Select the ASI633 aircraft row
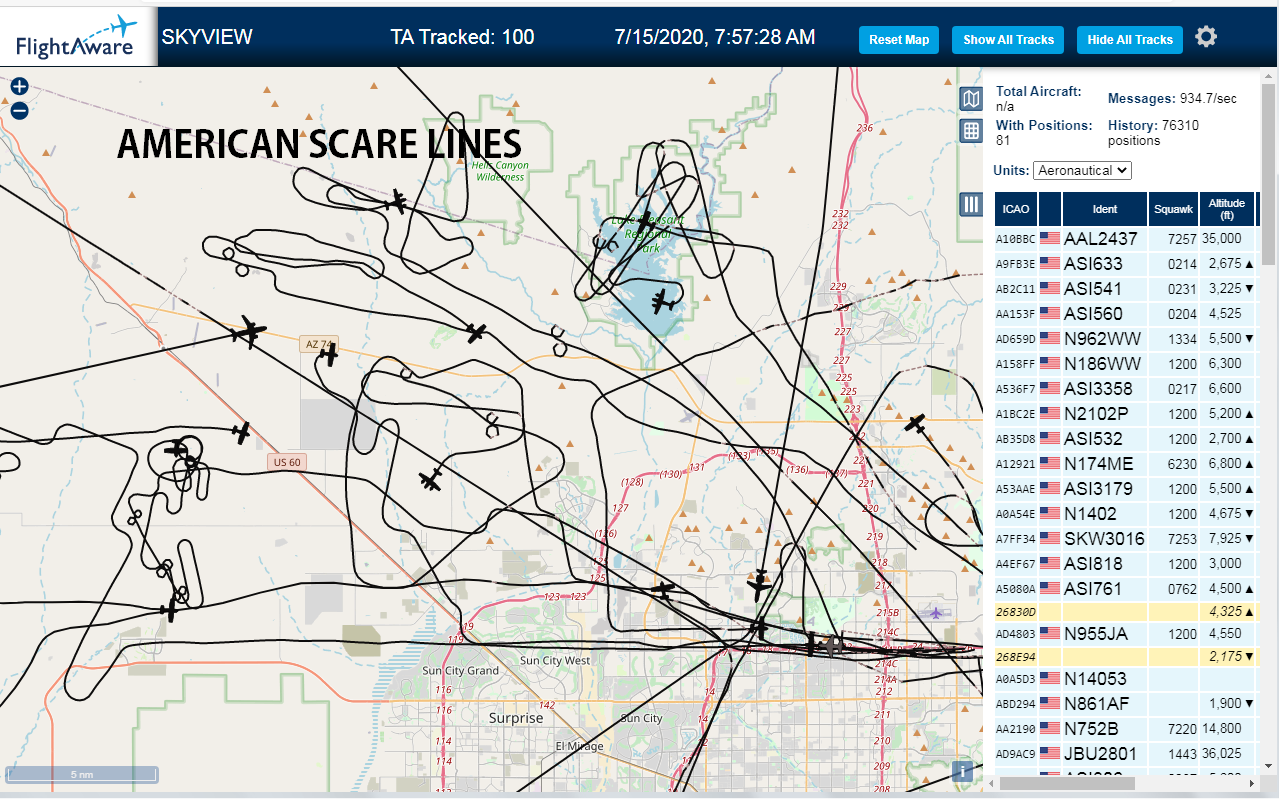The height and width of the screenshot is (799, 1279). click(x=1125, y=264)
